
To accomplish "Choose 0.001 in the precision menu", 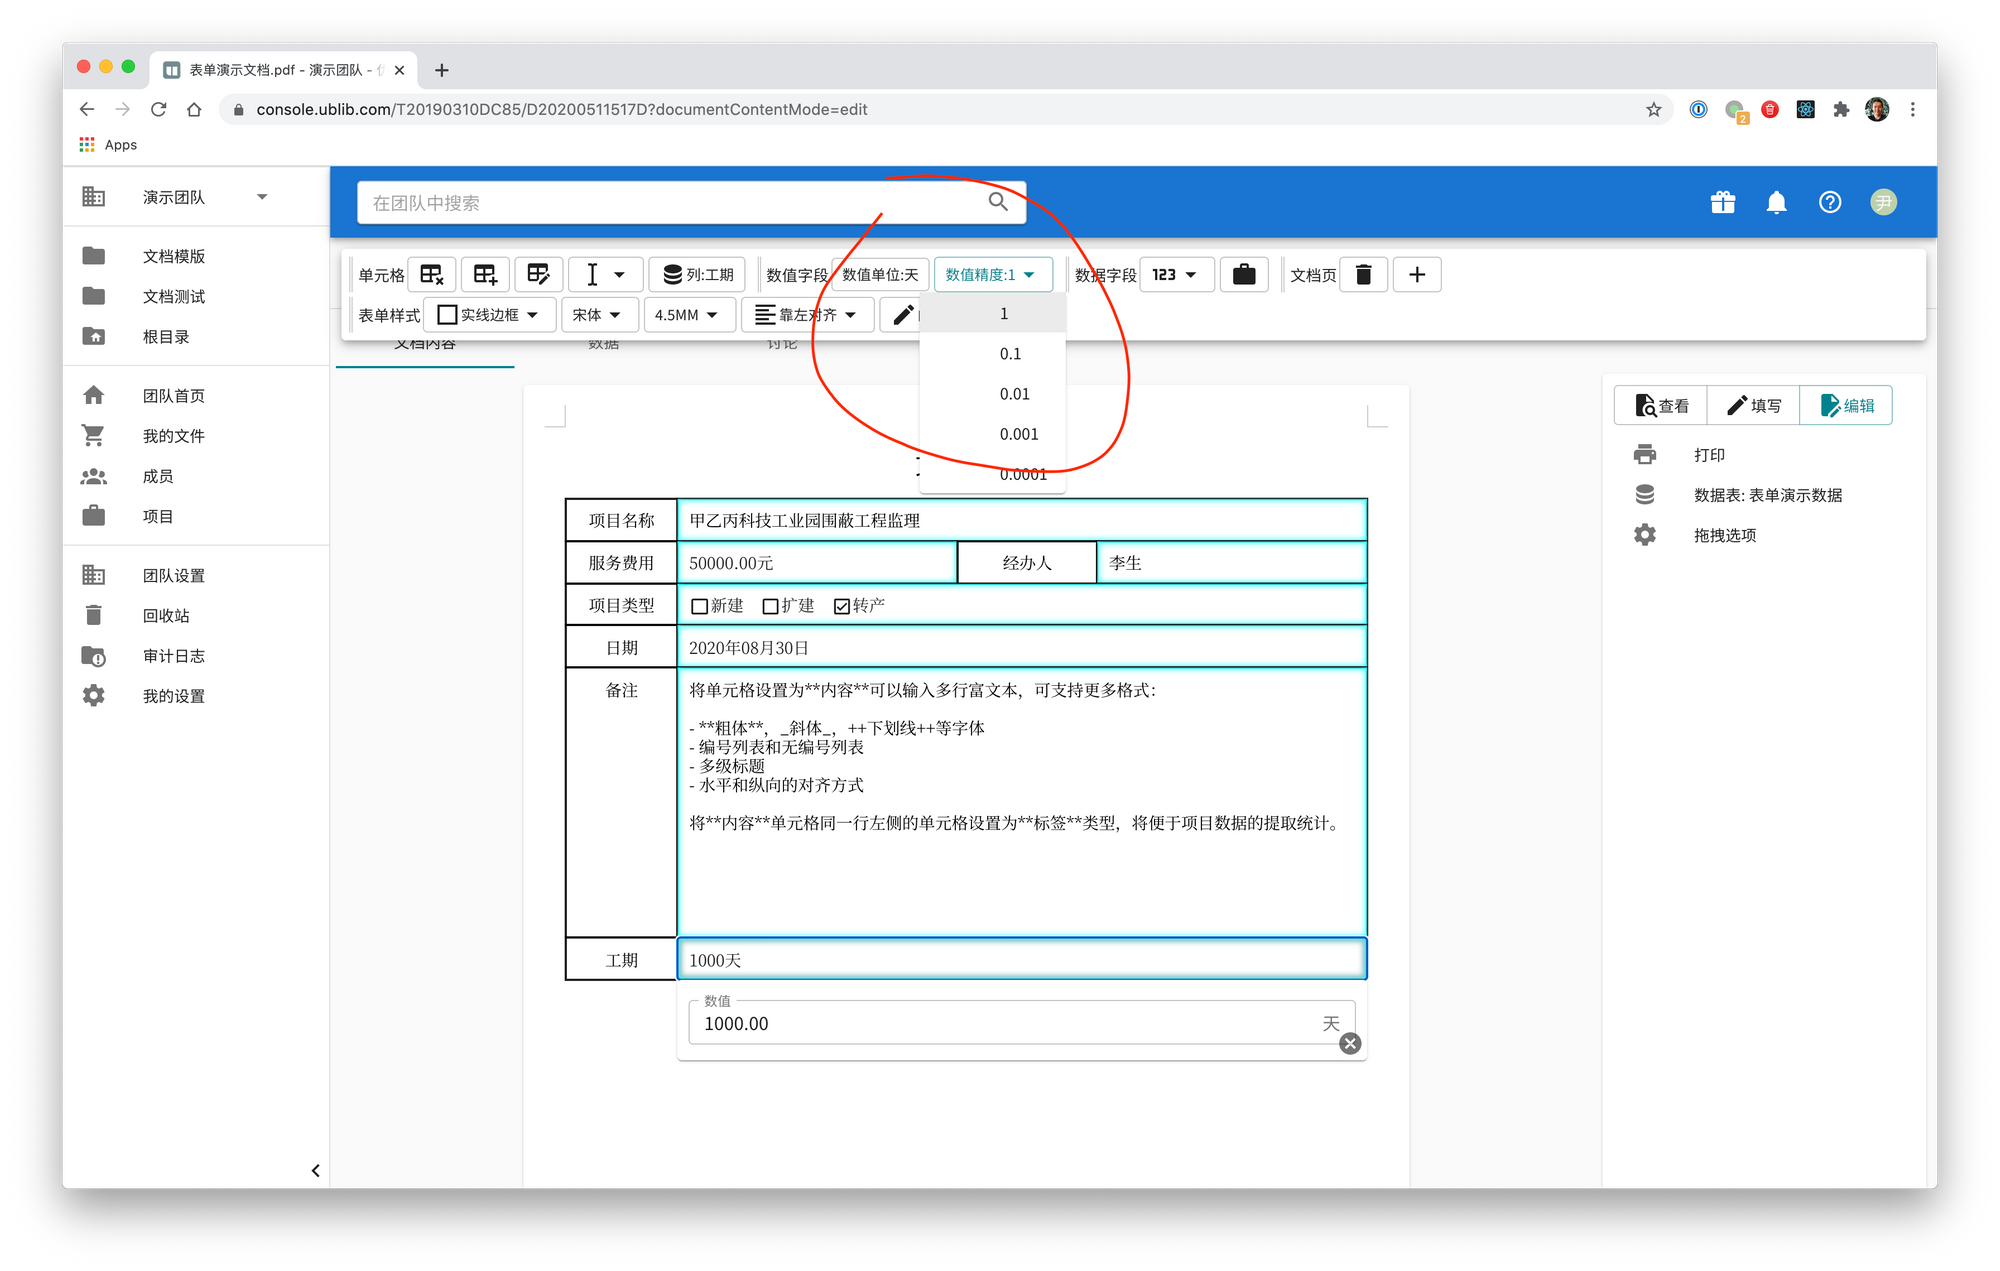I will point(1018,434).
